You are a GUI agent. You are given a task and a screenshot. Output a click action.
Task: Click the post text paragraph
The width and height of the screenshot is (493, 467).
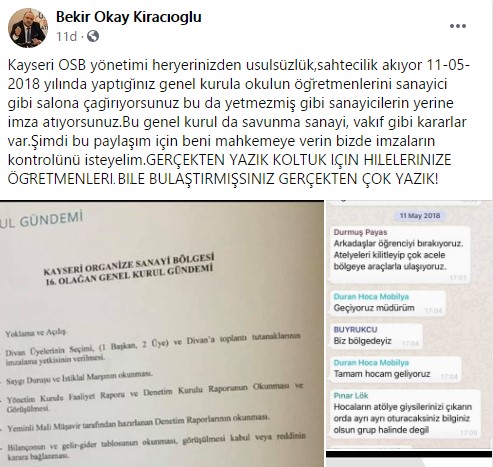coord(239,122)
